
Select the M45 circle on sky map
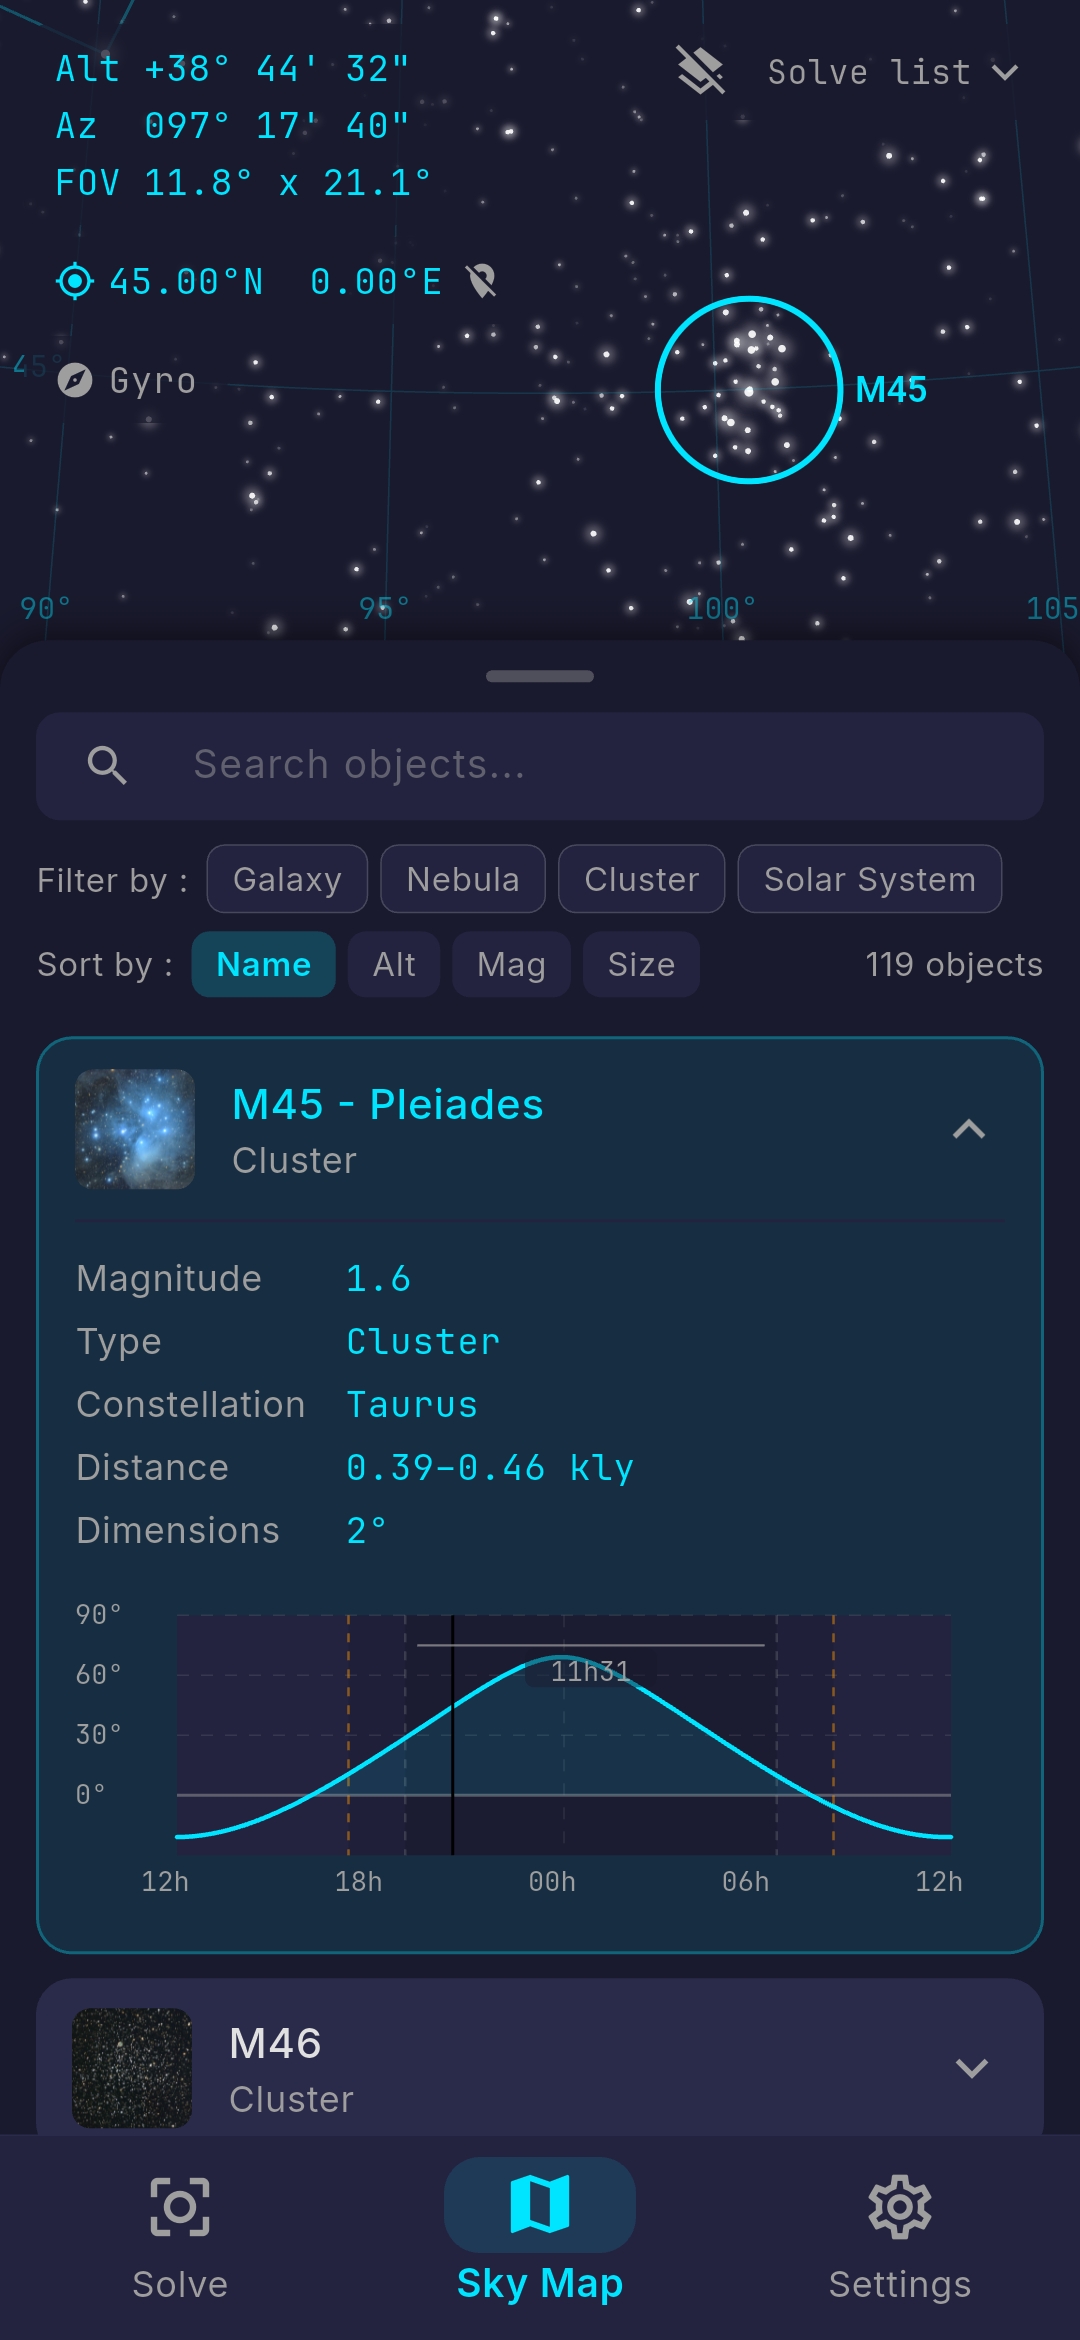[x=748, y=390]
